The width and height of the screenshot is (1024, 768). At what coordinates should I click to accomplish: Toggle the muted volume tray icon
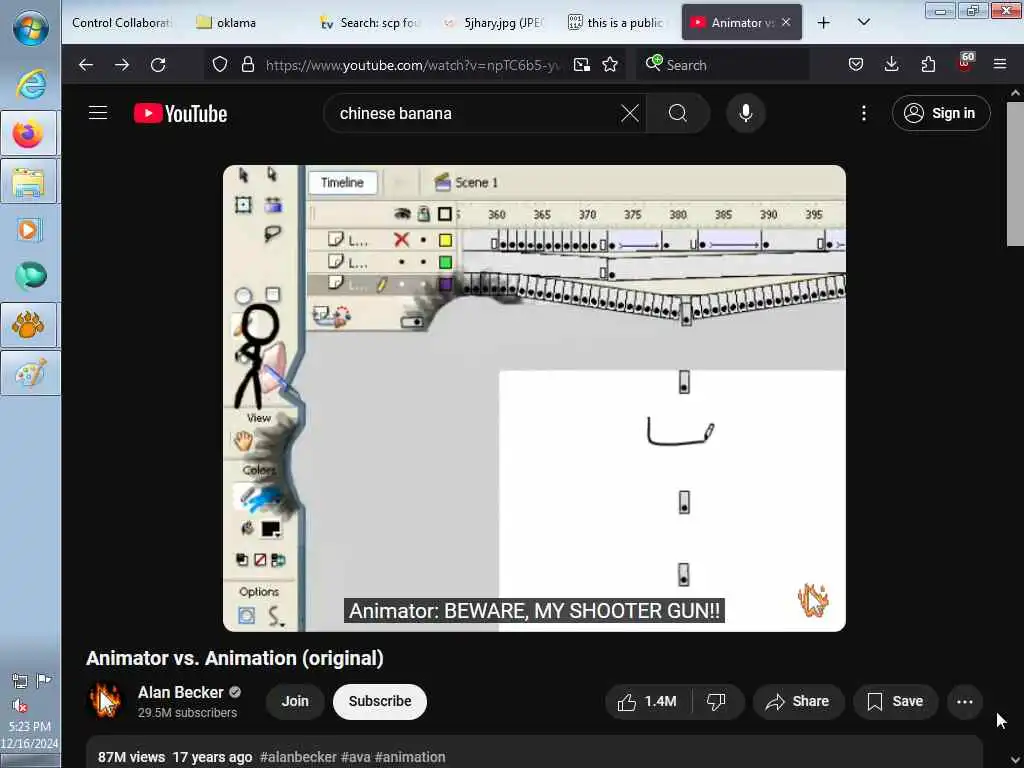[20, 705]
